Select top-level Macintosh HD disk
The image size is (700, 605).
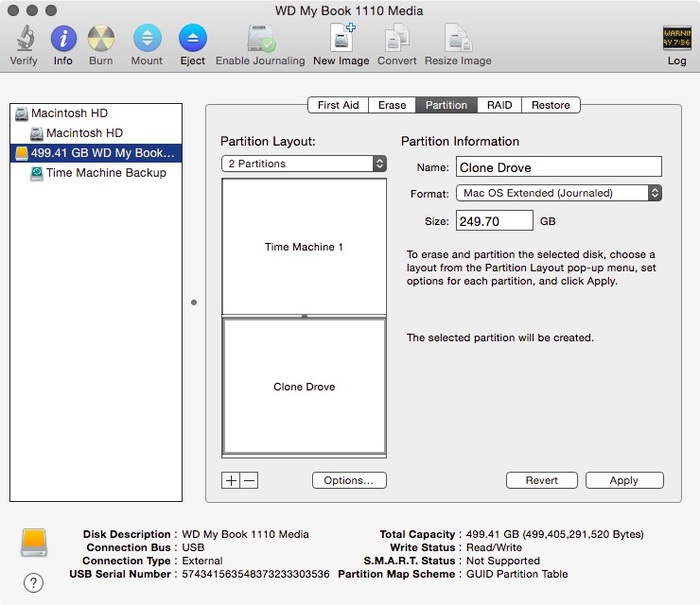[96, 113]
